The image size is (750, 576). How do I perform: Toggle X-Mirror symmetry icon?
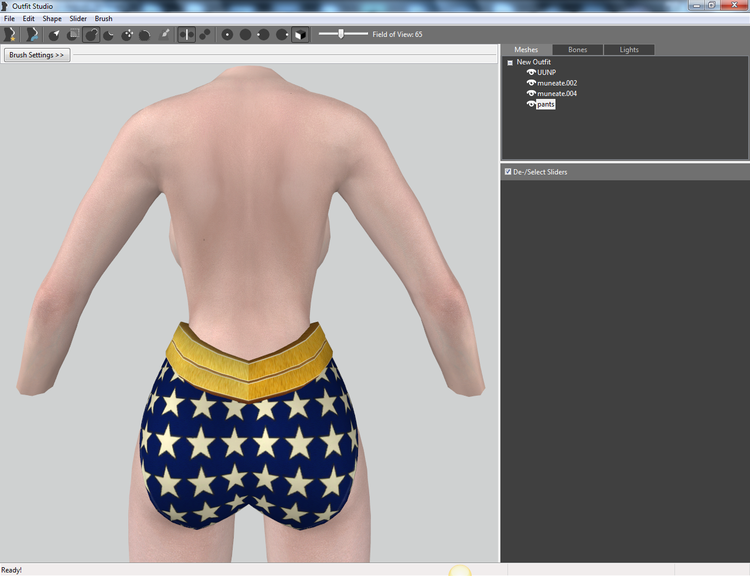click(187, 34)
